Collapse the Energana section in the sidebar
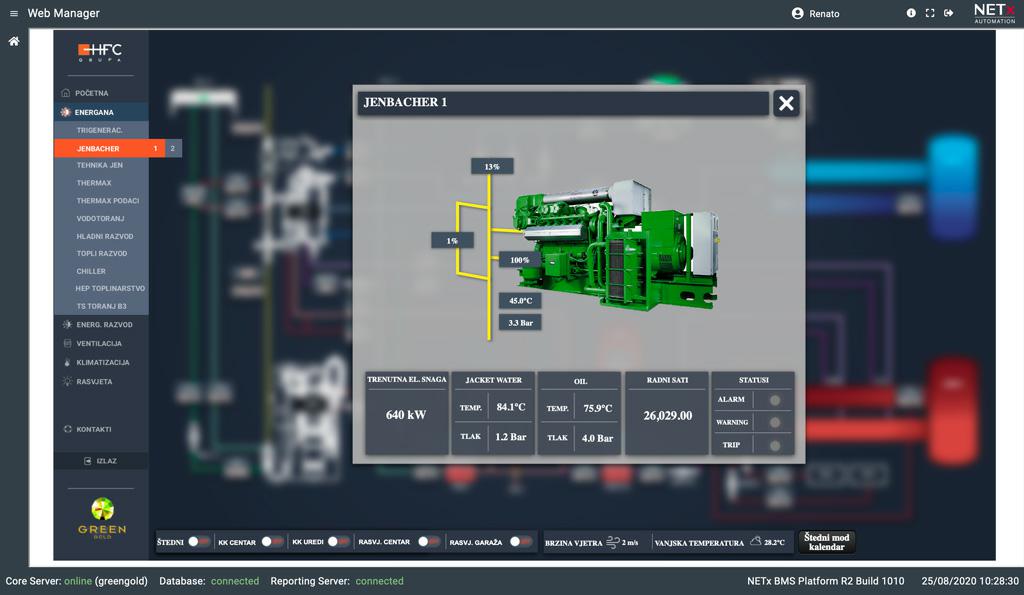 click(94, 112)
